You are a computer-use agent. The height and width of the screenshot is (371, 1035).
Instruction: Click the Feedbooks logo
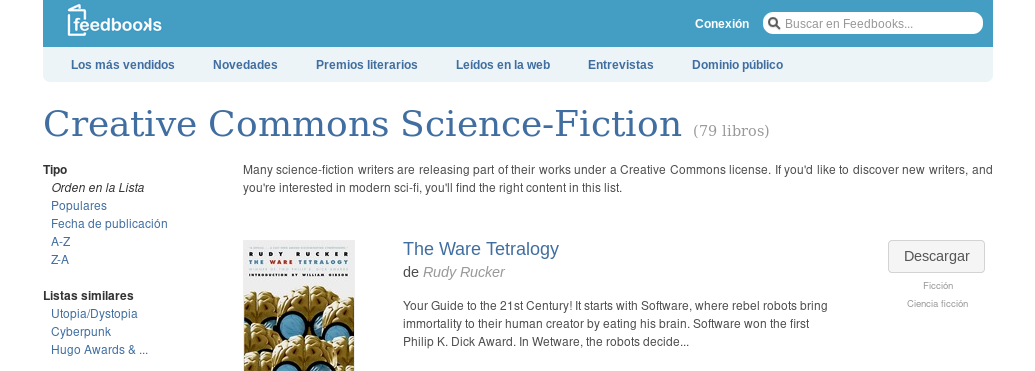(114, 20)
